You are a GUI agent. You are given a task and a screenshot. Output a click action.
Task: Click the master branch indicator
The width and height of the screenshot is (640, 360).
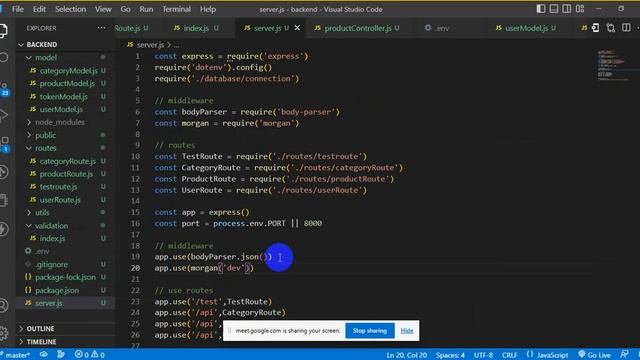point(16,355)
